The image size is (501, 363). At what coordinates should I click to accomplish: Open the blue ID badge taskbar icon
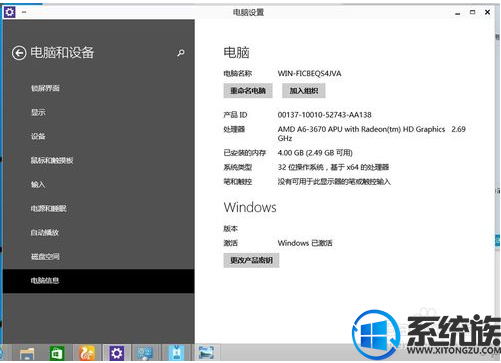[177, 353]
